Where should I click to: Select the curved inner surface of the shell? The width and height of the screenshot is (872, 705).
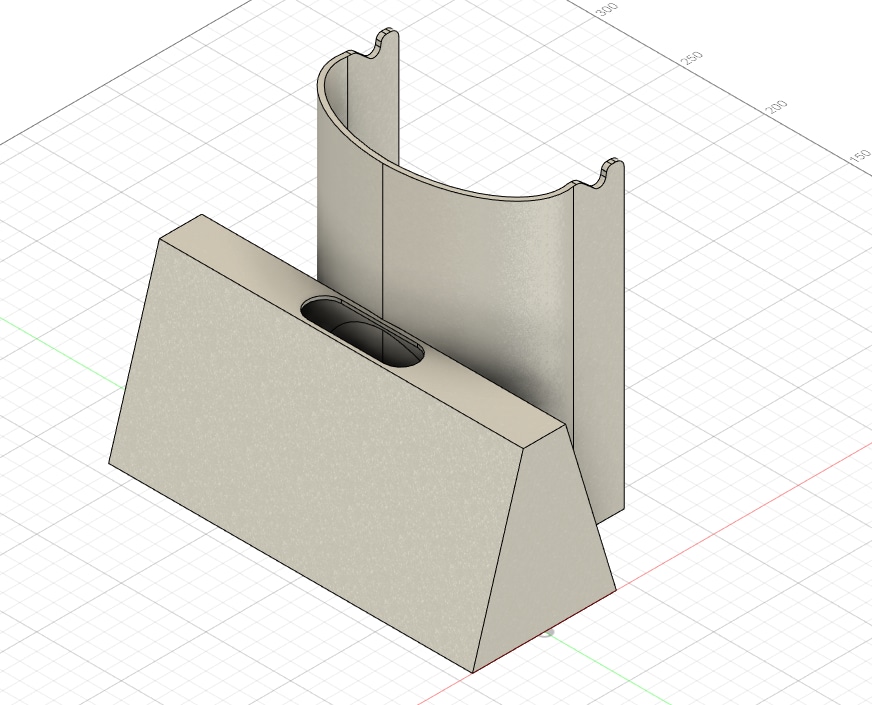(x=478, y=278)
